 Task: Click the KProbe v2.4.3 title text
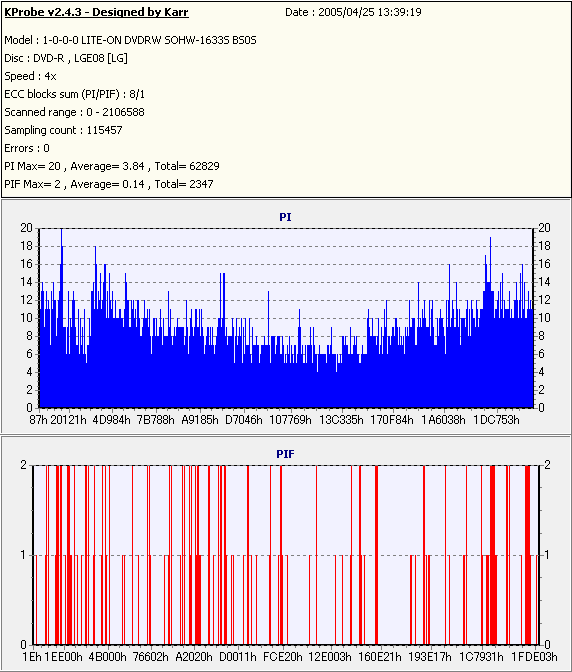pyautogui.click(x=96, y=12)
